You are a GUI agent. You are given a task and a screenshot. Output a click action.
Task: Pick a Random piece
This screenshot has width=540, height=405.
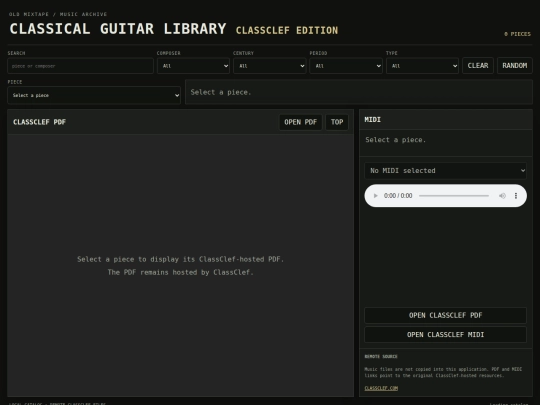(x=515, y=65)
